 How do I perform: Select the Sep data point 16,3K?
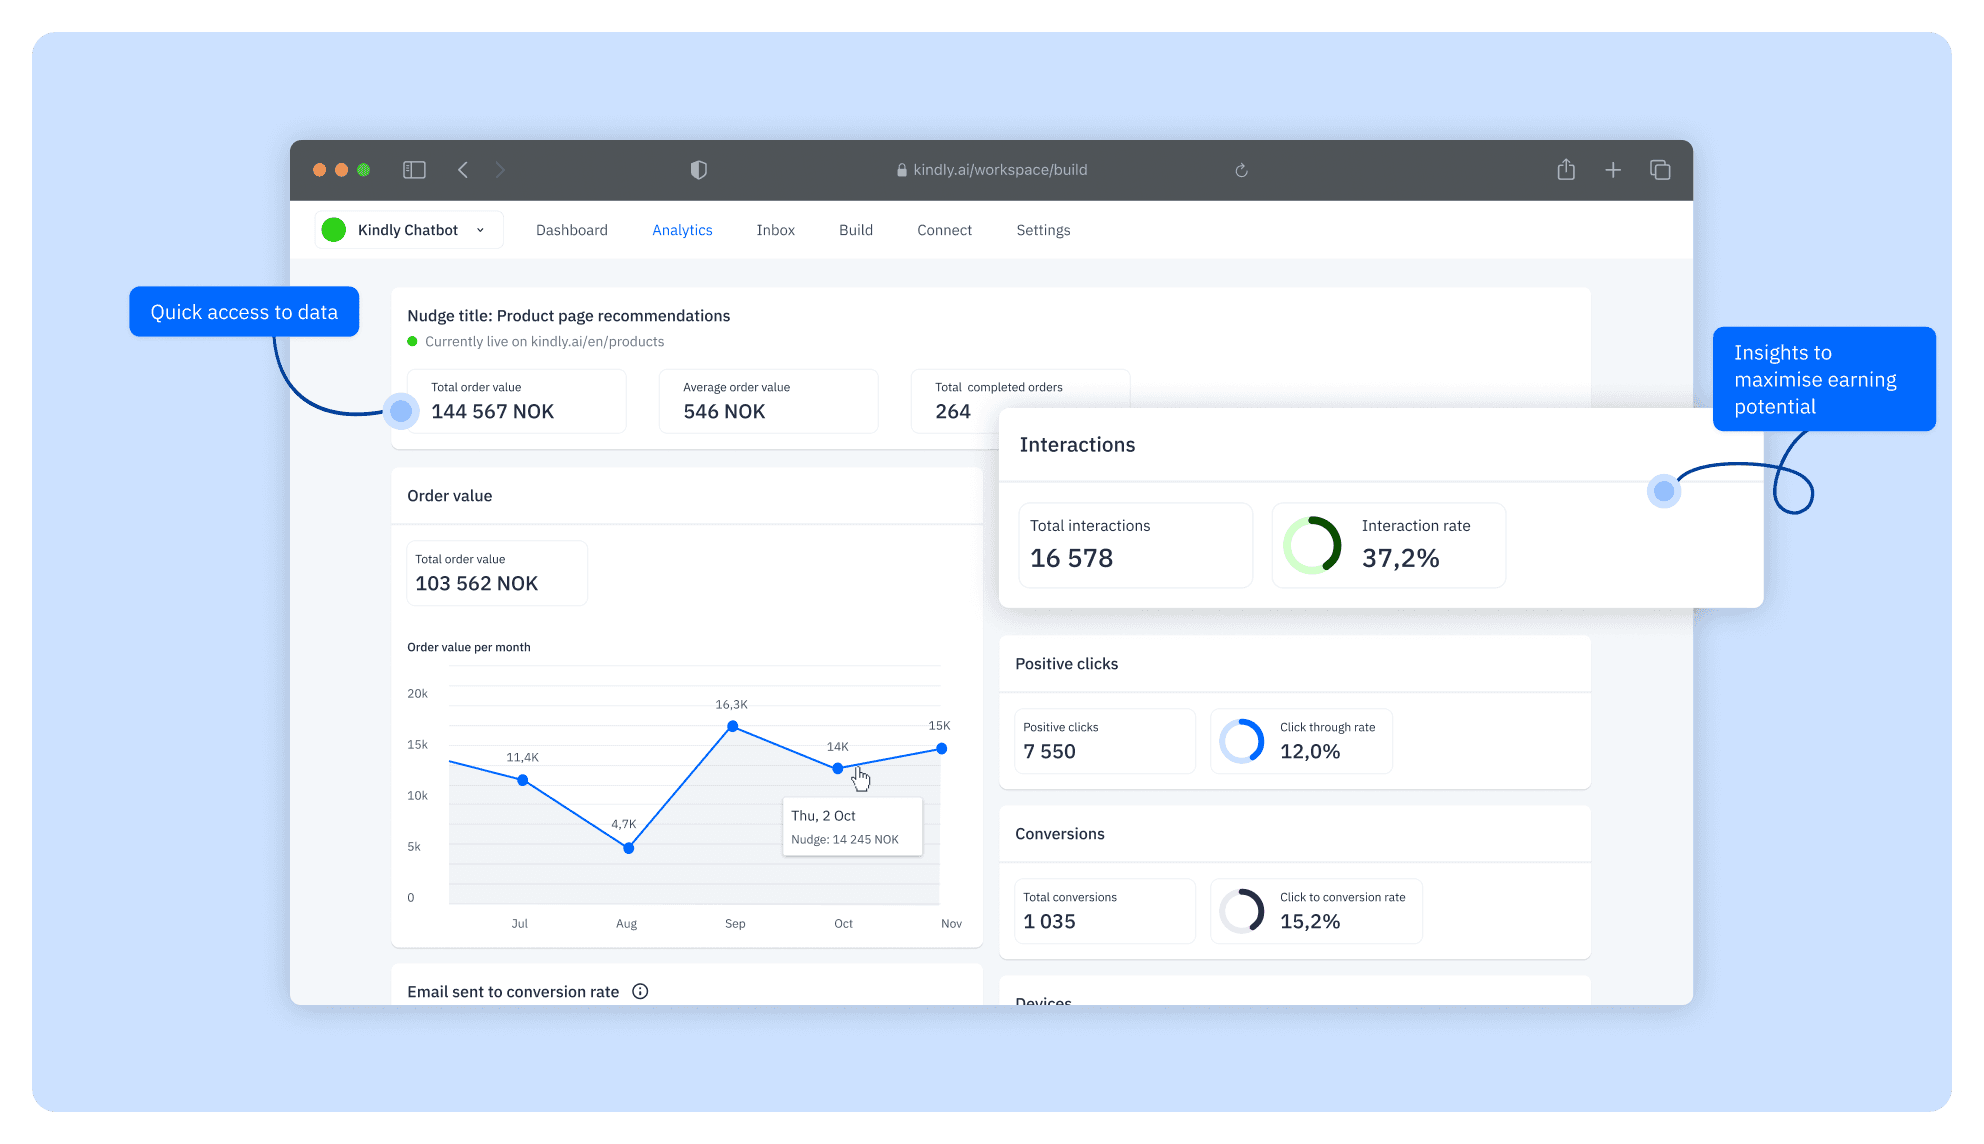733,726
